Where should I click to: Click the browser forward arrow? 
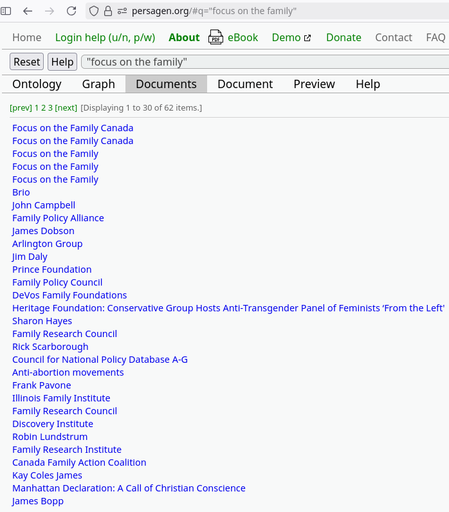coord(49,11)
